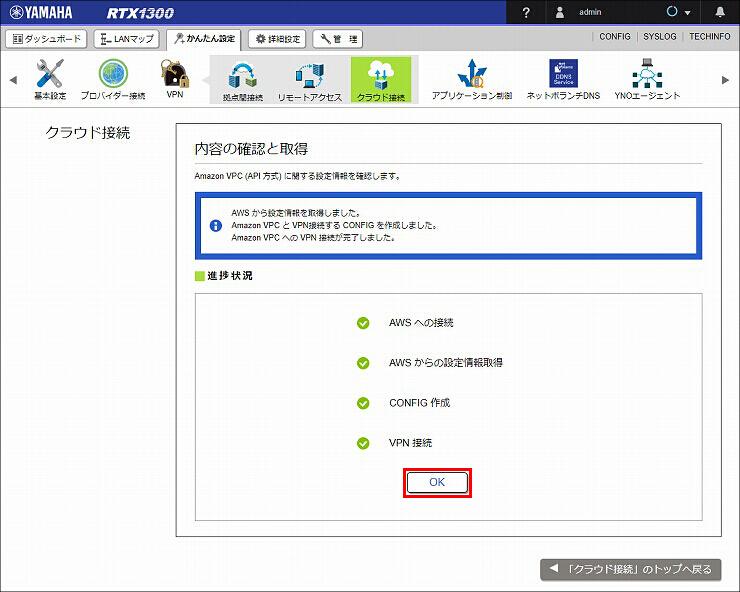Click the blue info icon in message box
This screenshot has height=592, width=740.
pyautogui.click(x=216, y=226)
